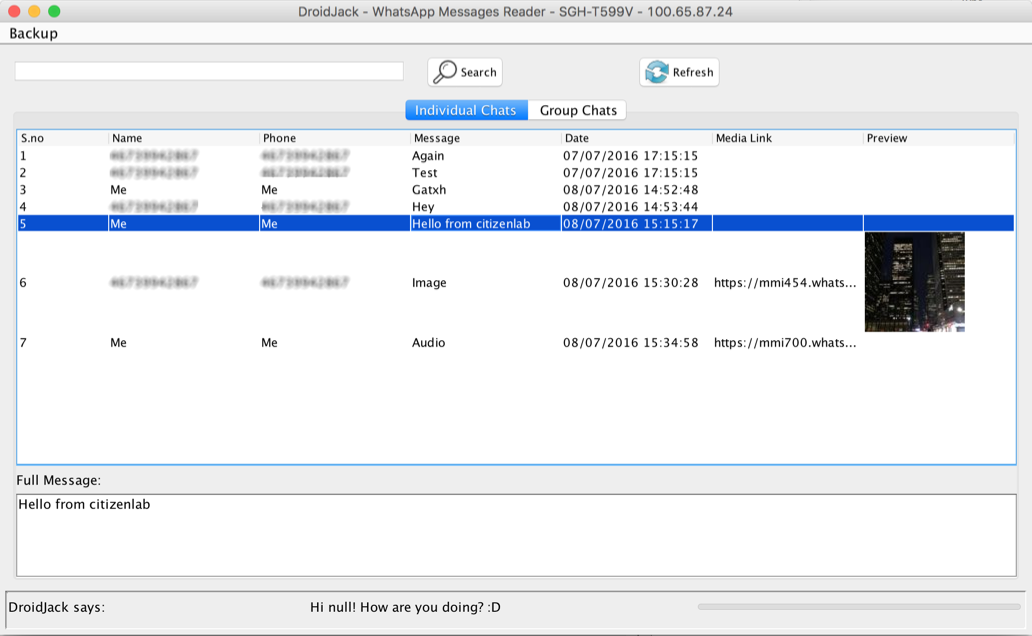
Task: Click the date 07/07/2016 17:15:15 in row 1
Action: click(x=631, y=156)
